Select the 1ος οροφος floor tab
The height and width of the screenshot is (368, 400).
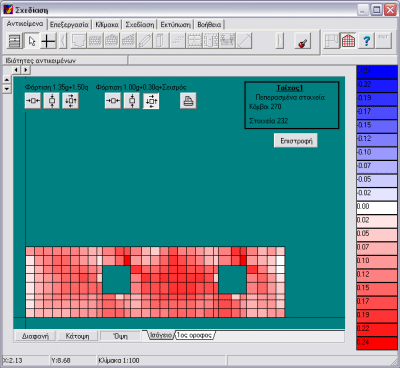click(194, 335)
